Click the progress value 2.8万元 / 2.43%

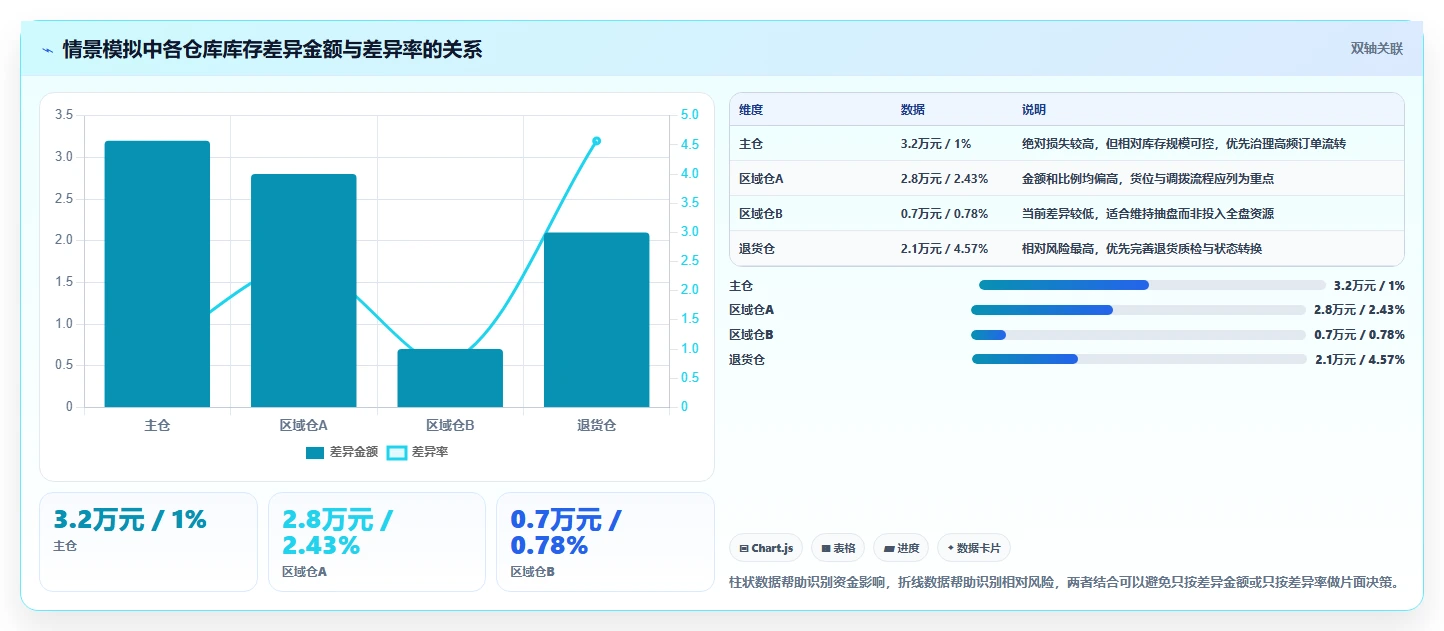[x=1359, y=310]
